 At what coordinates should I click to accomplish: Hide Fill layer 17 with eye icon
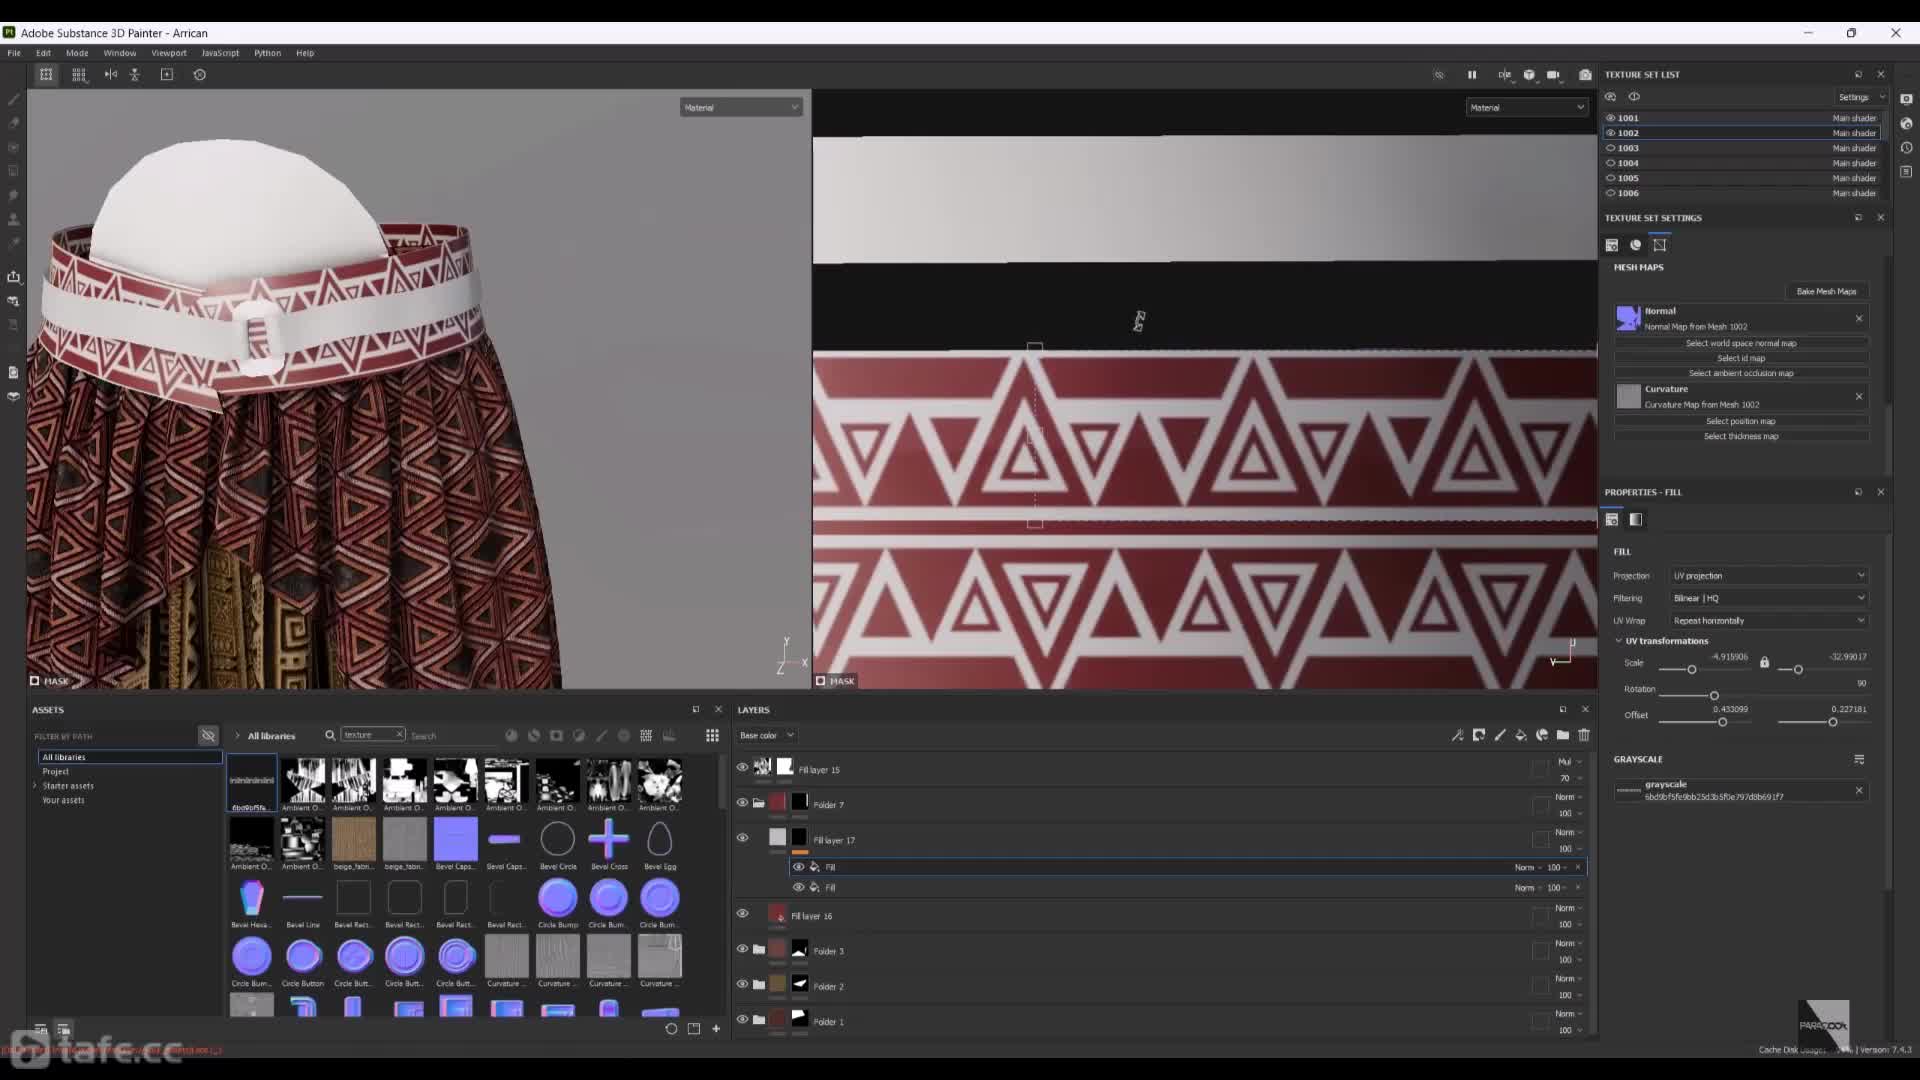pyautogui.click(x=742, y=838)
